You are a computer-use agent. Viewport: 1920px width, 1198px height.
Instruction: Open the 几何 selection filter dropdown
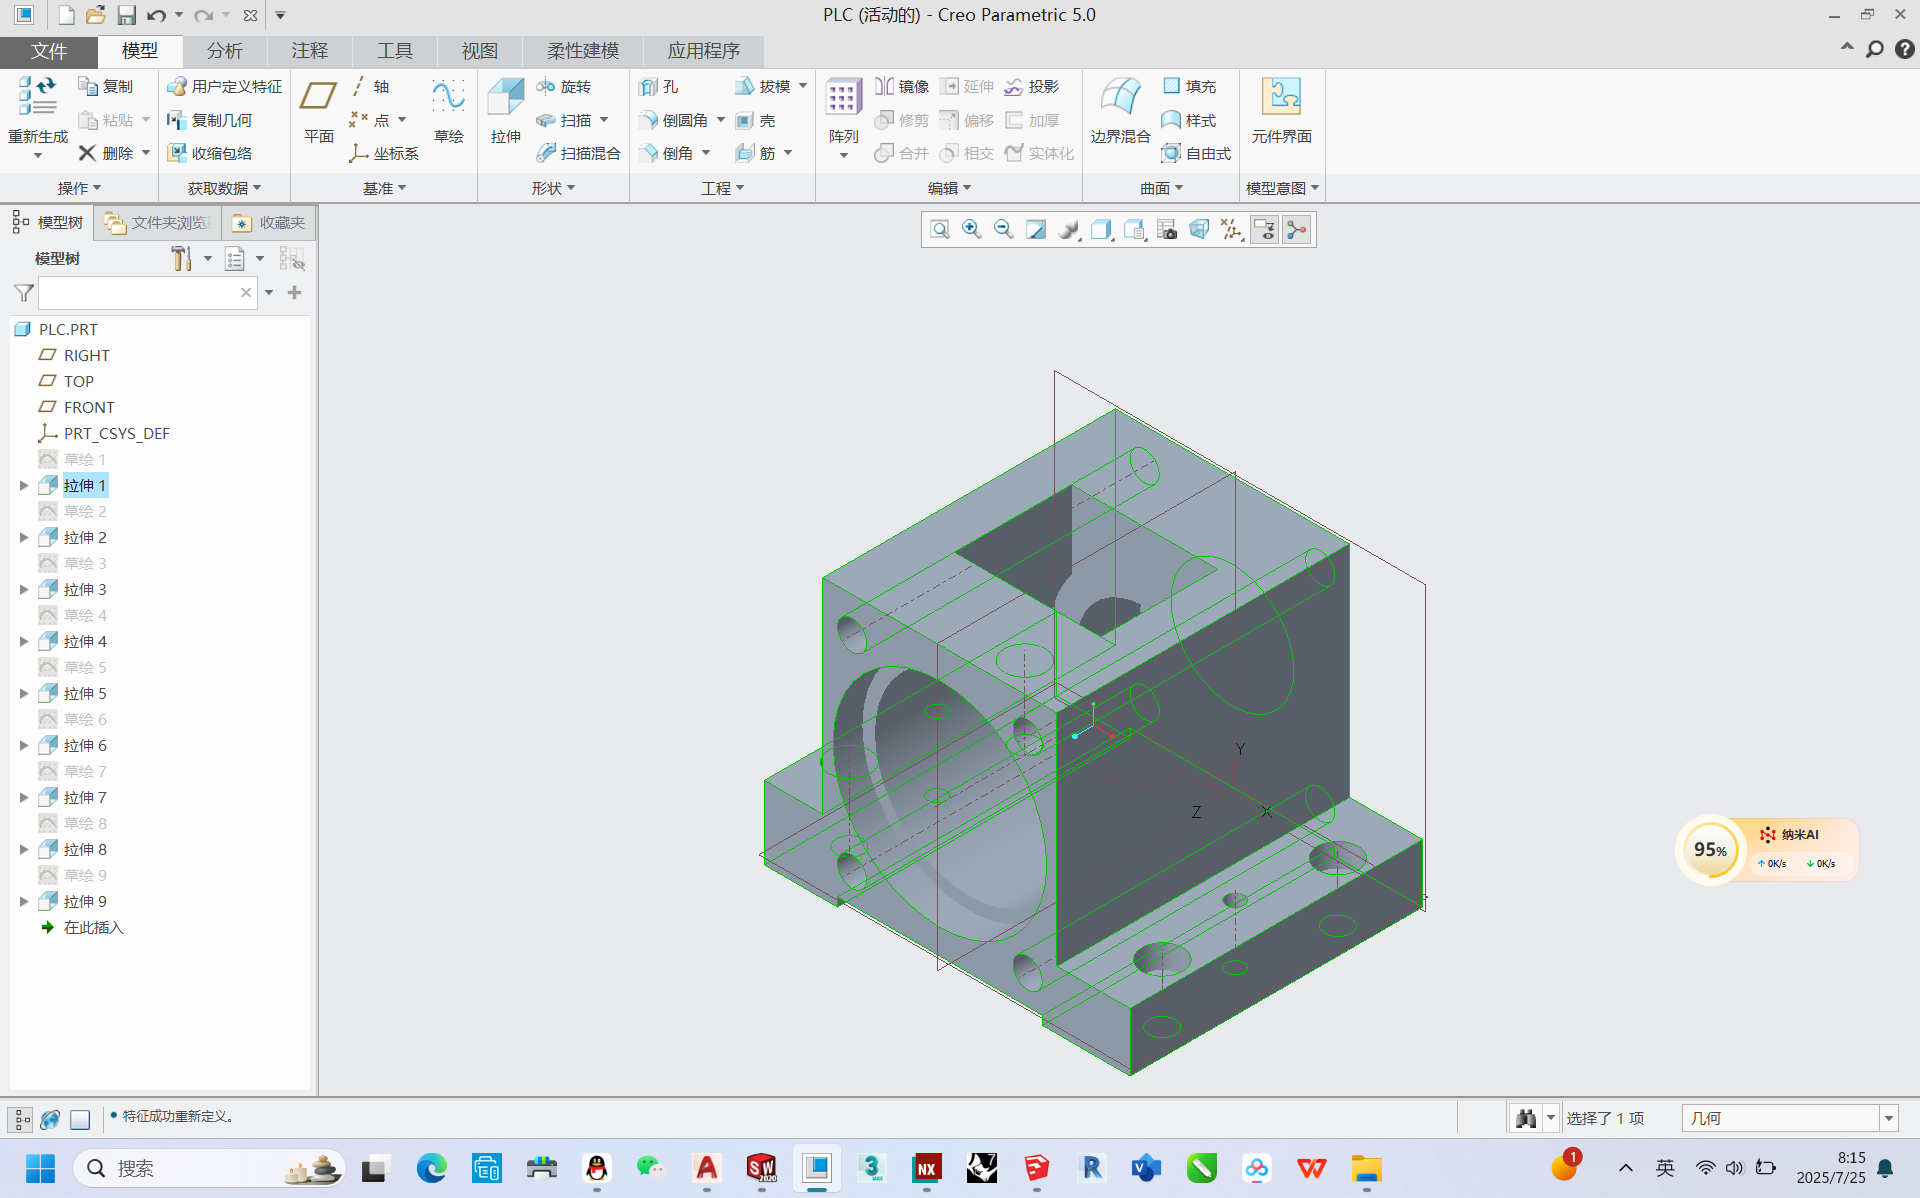pyautogui.click(x=1888, y=1118)
